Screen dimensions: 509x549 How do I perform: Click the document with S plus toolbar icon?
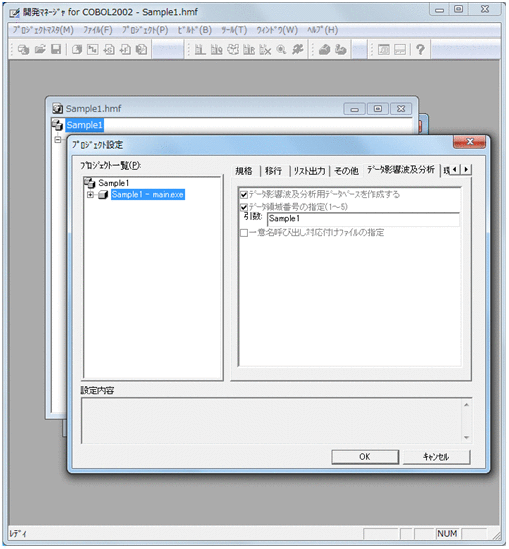(x=109, y=50)
